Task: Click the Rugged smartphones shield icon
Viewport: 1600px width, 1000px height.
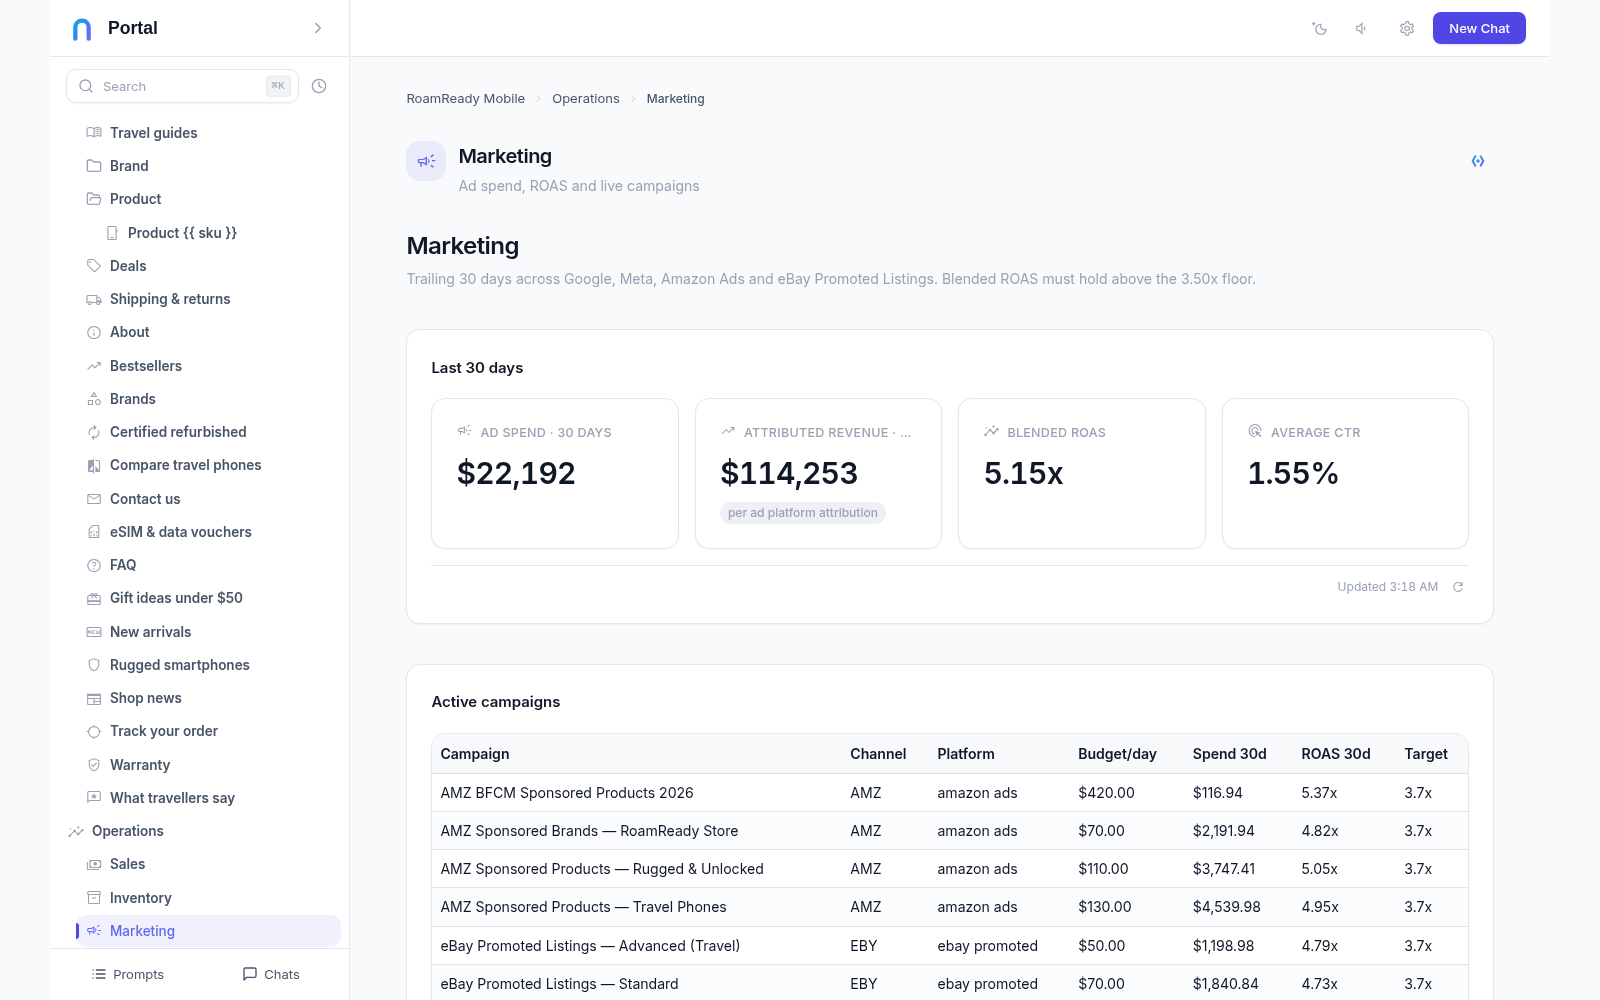Action: pyautogui.click(x=94, y=665)
